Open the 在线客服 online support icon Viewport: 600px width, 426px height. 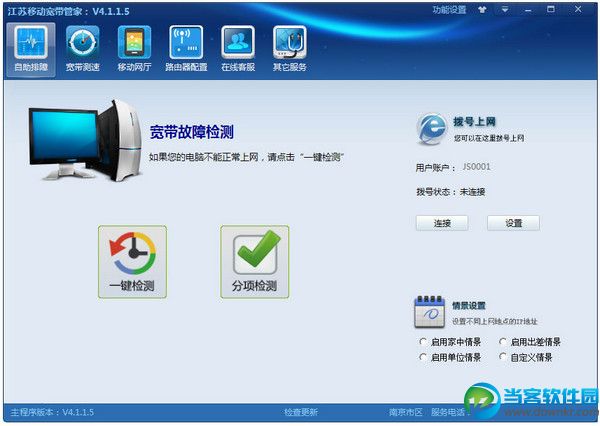point(238,50)
